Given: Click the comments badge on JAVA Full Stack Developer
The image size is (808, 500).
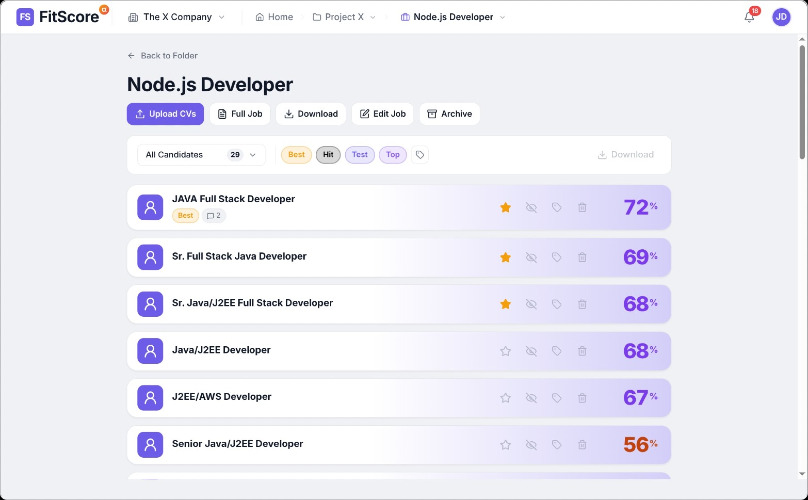Looking at the screenshot, I should [x=214, y=215].
